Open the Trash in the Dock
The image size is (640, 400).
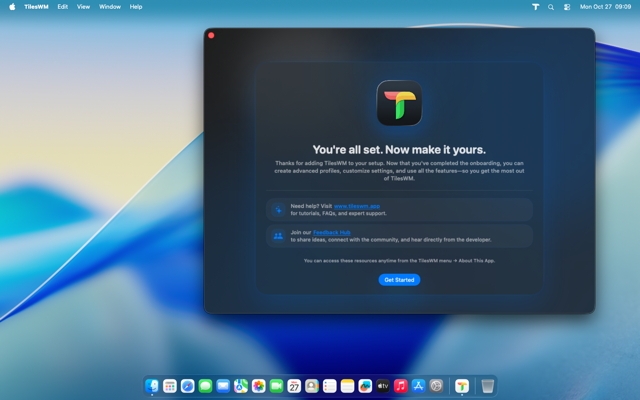tap(487, 386)
